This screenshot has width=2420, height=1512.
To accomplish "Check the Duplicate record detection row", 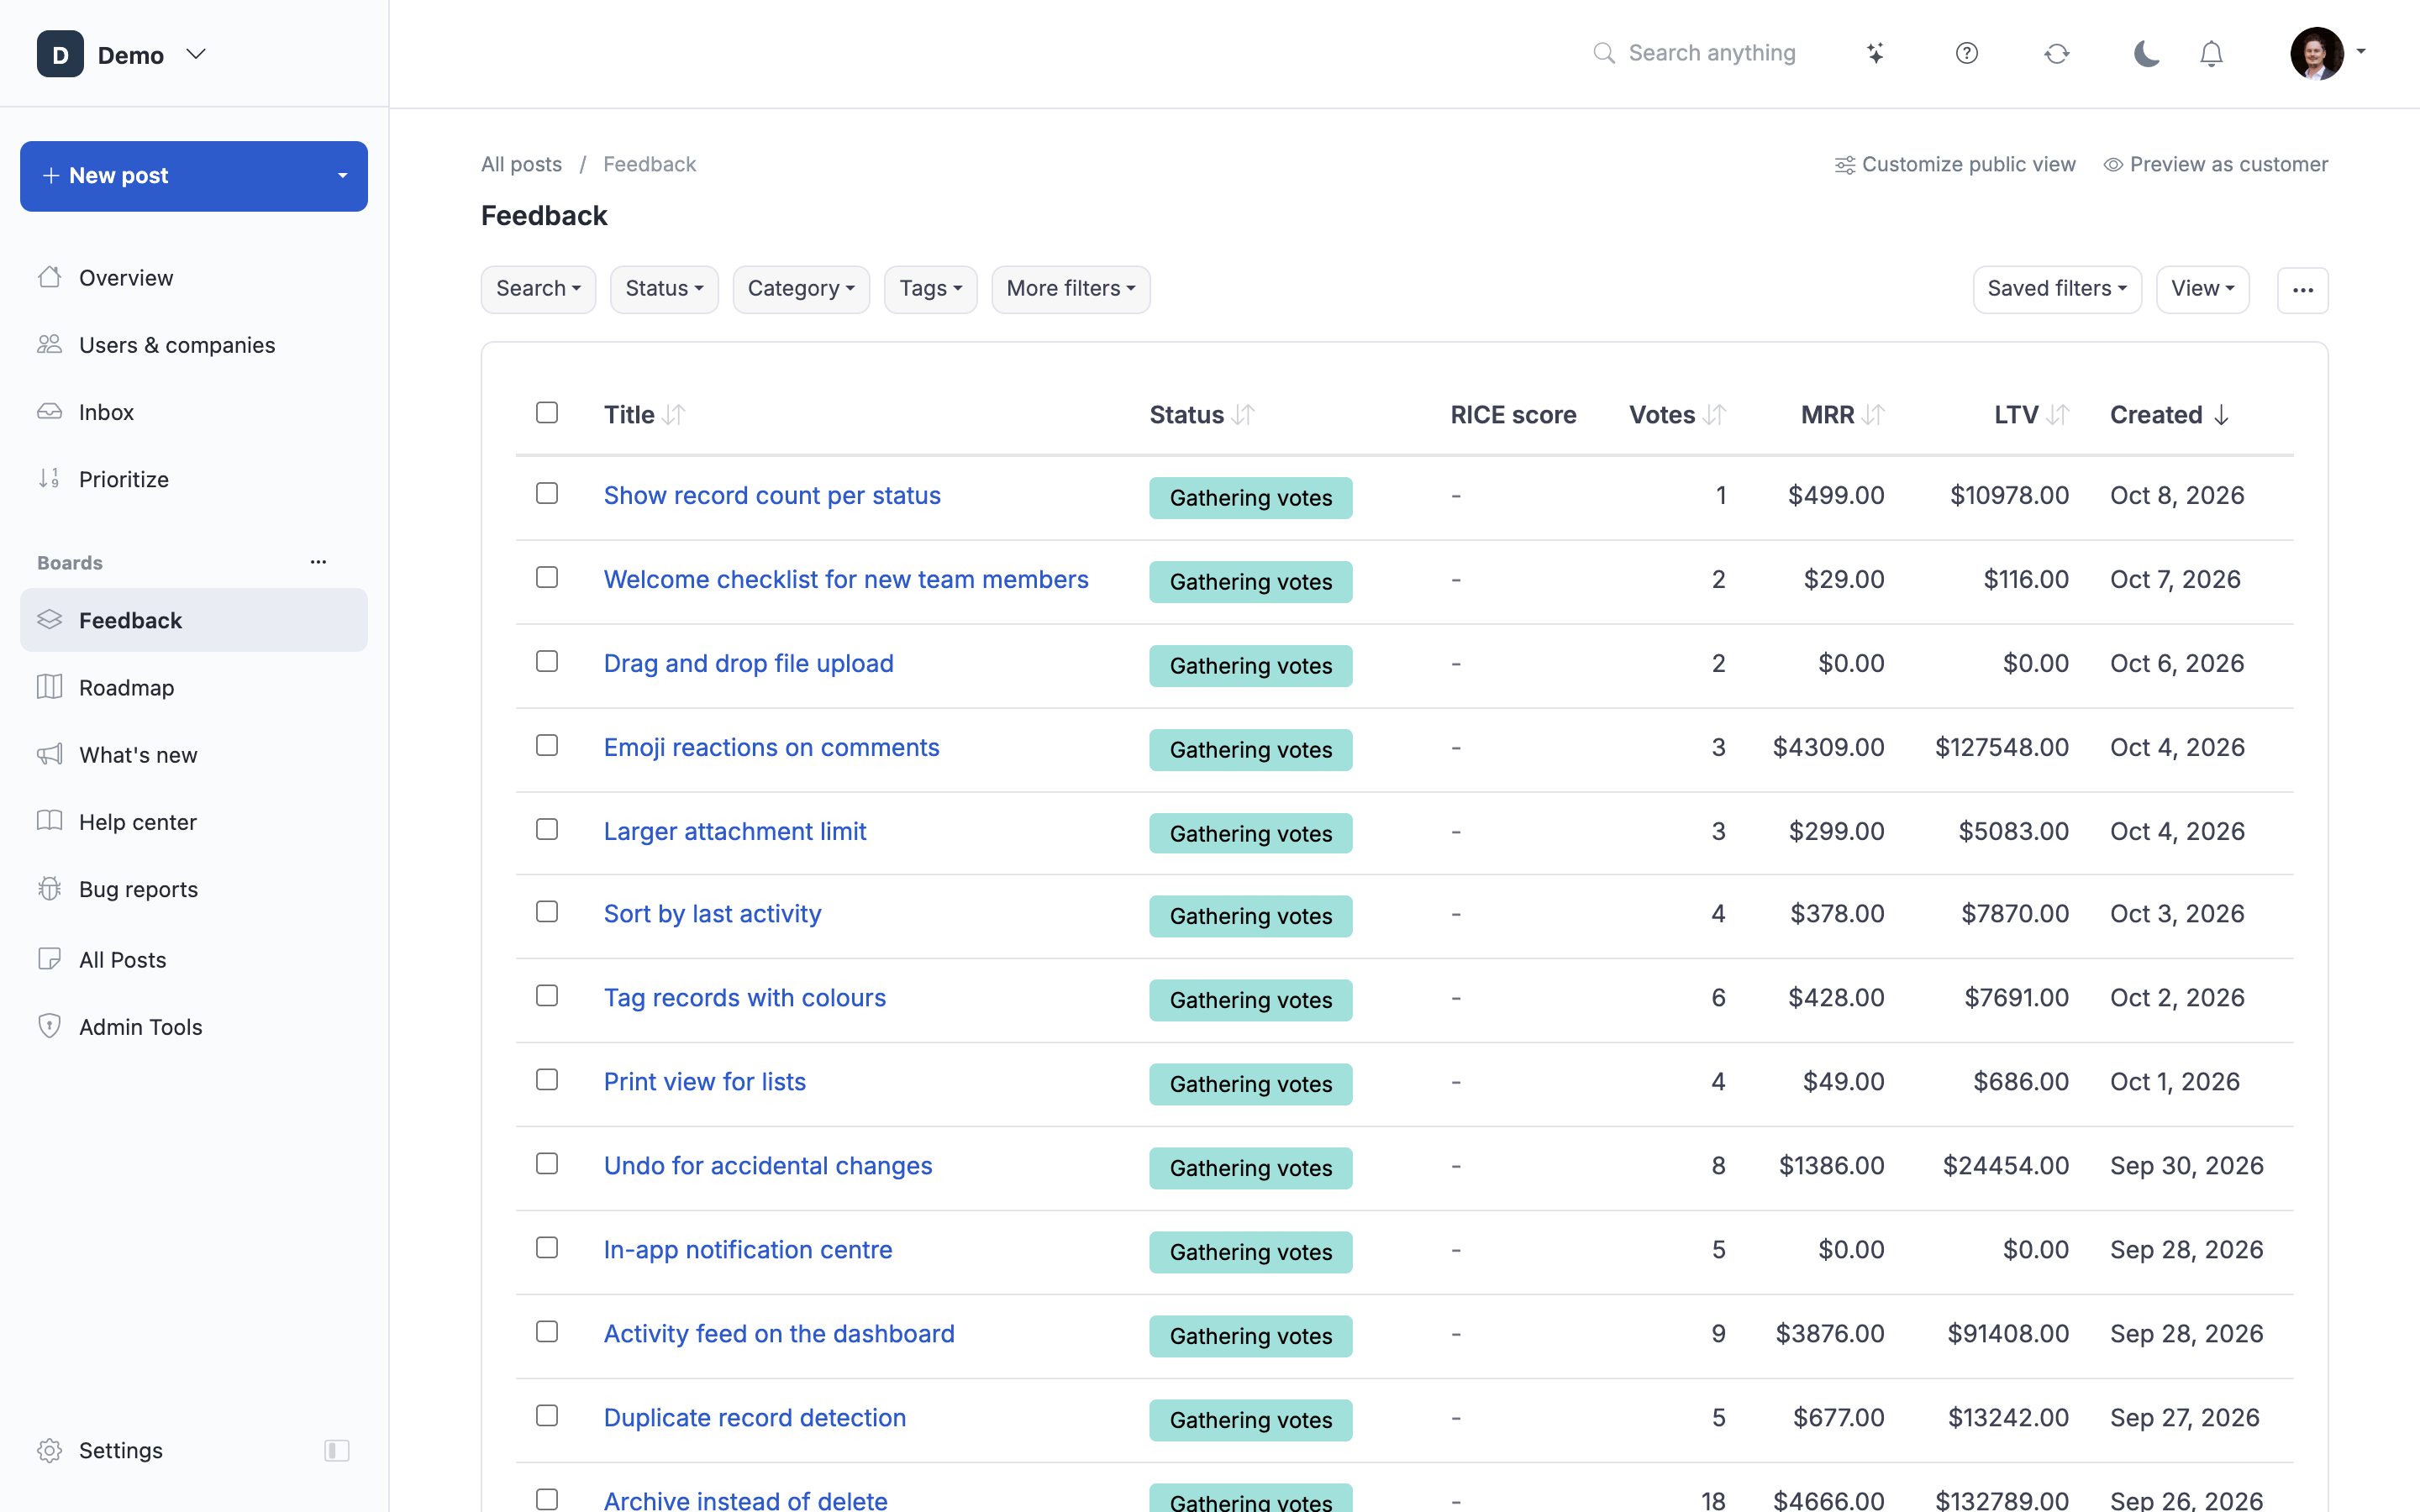I will 547,1415.
